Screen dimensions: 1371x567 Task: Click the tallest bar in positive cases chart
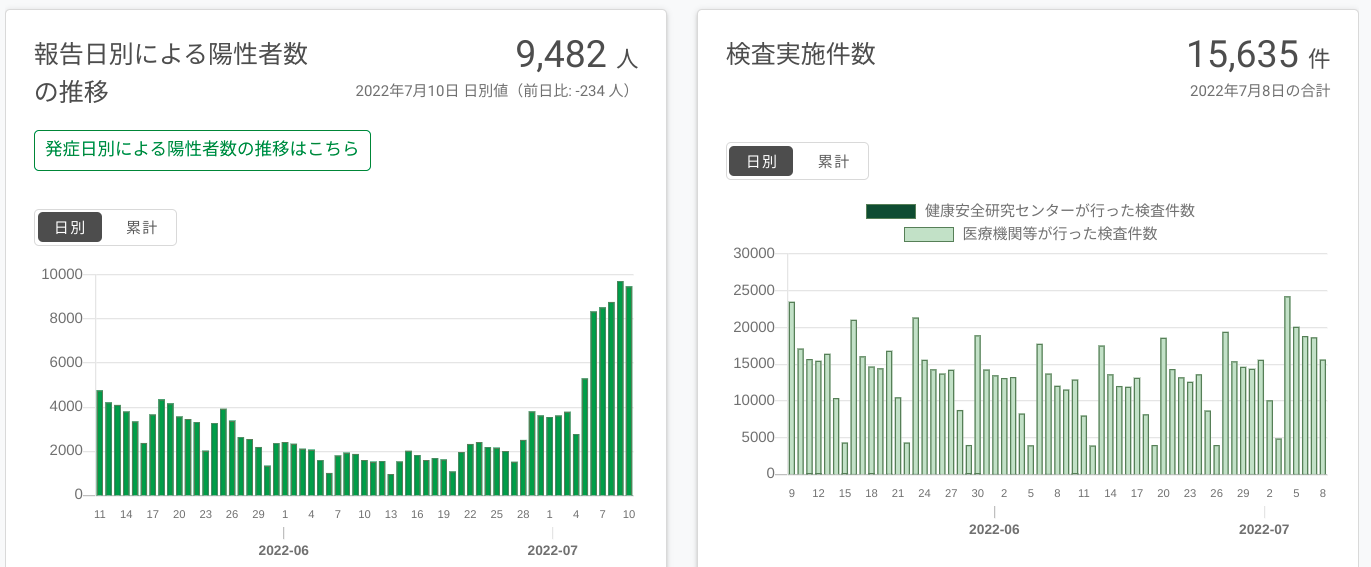click(x=620, y=388)
